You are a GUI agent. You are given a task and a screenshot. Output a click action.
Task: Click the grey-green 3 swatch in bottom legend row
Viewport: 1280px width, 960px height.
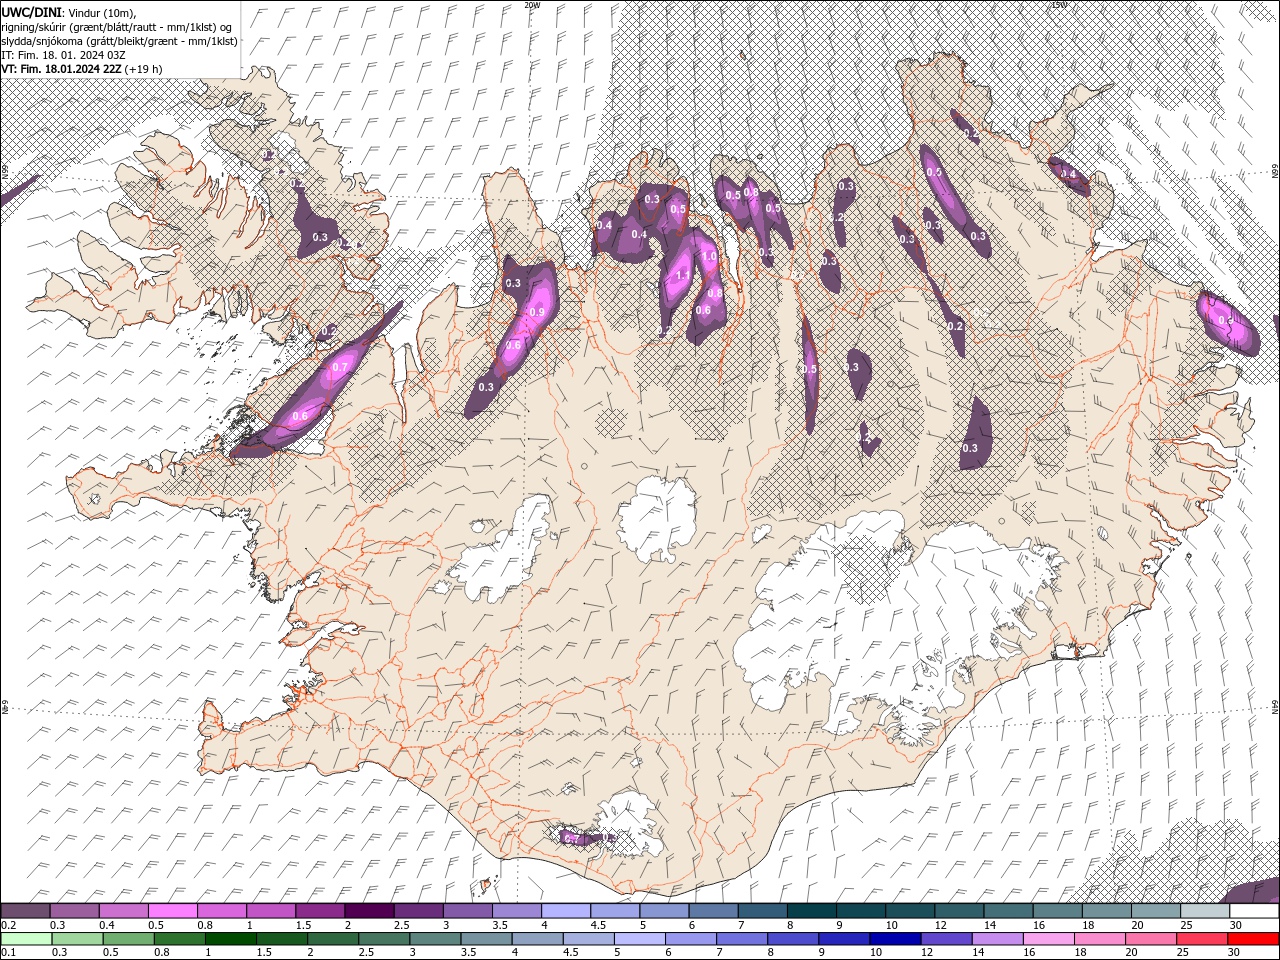[x=434, y=939]
